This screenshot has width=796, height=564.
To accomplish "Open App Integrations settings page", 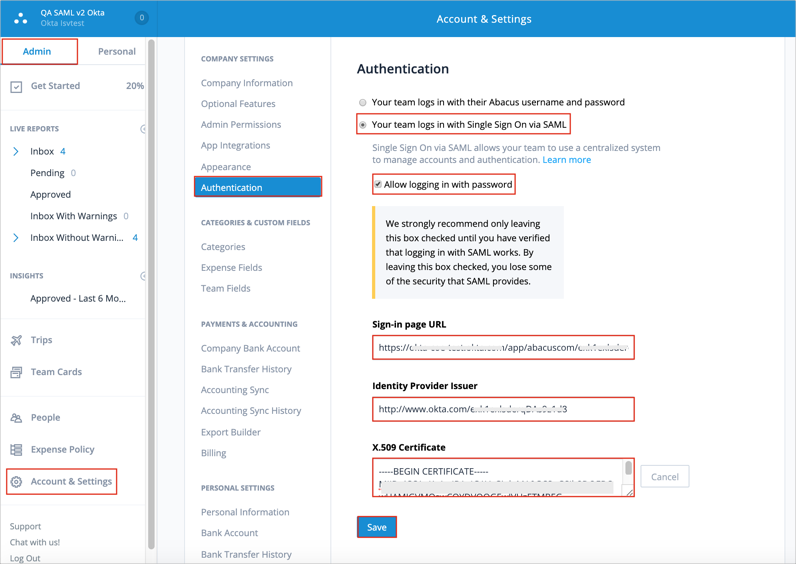I will (x=235, y=146).
